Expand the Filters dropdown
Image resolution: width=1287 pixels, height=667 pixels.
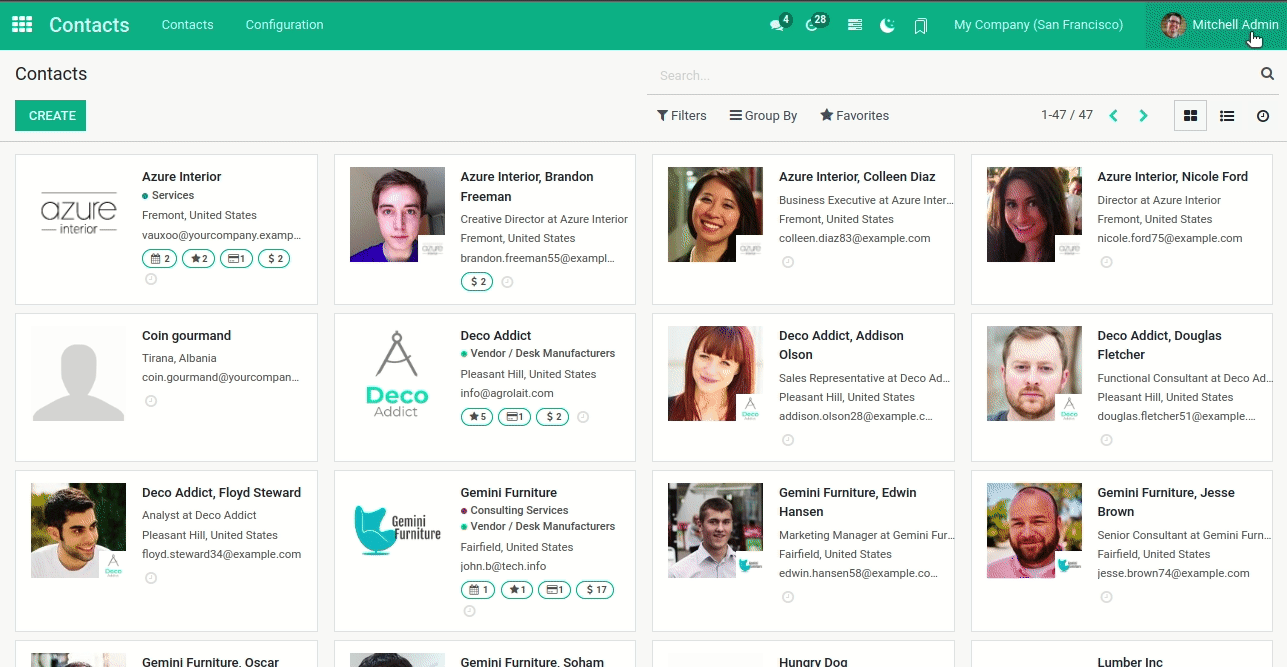(682, 116)
